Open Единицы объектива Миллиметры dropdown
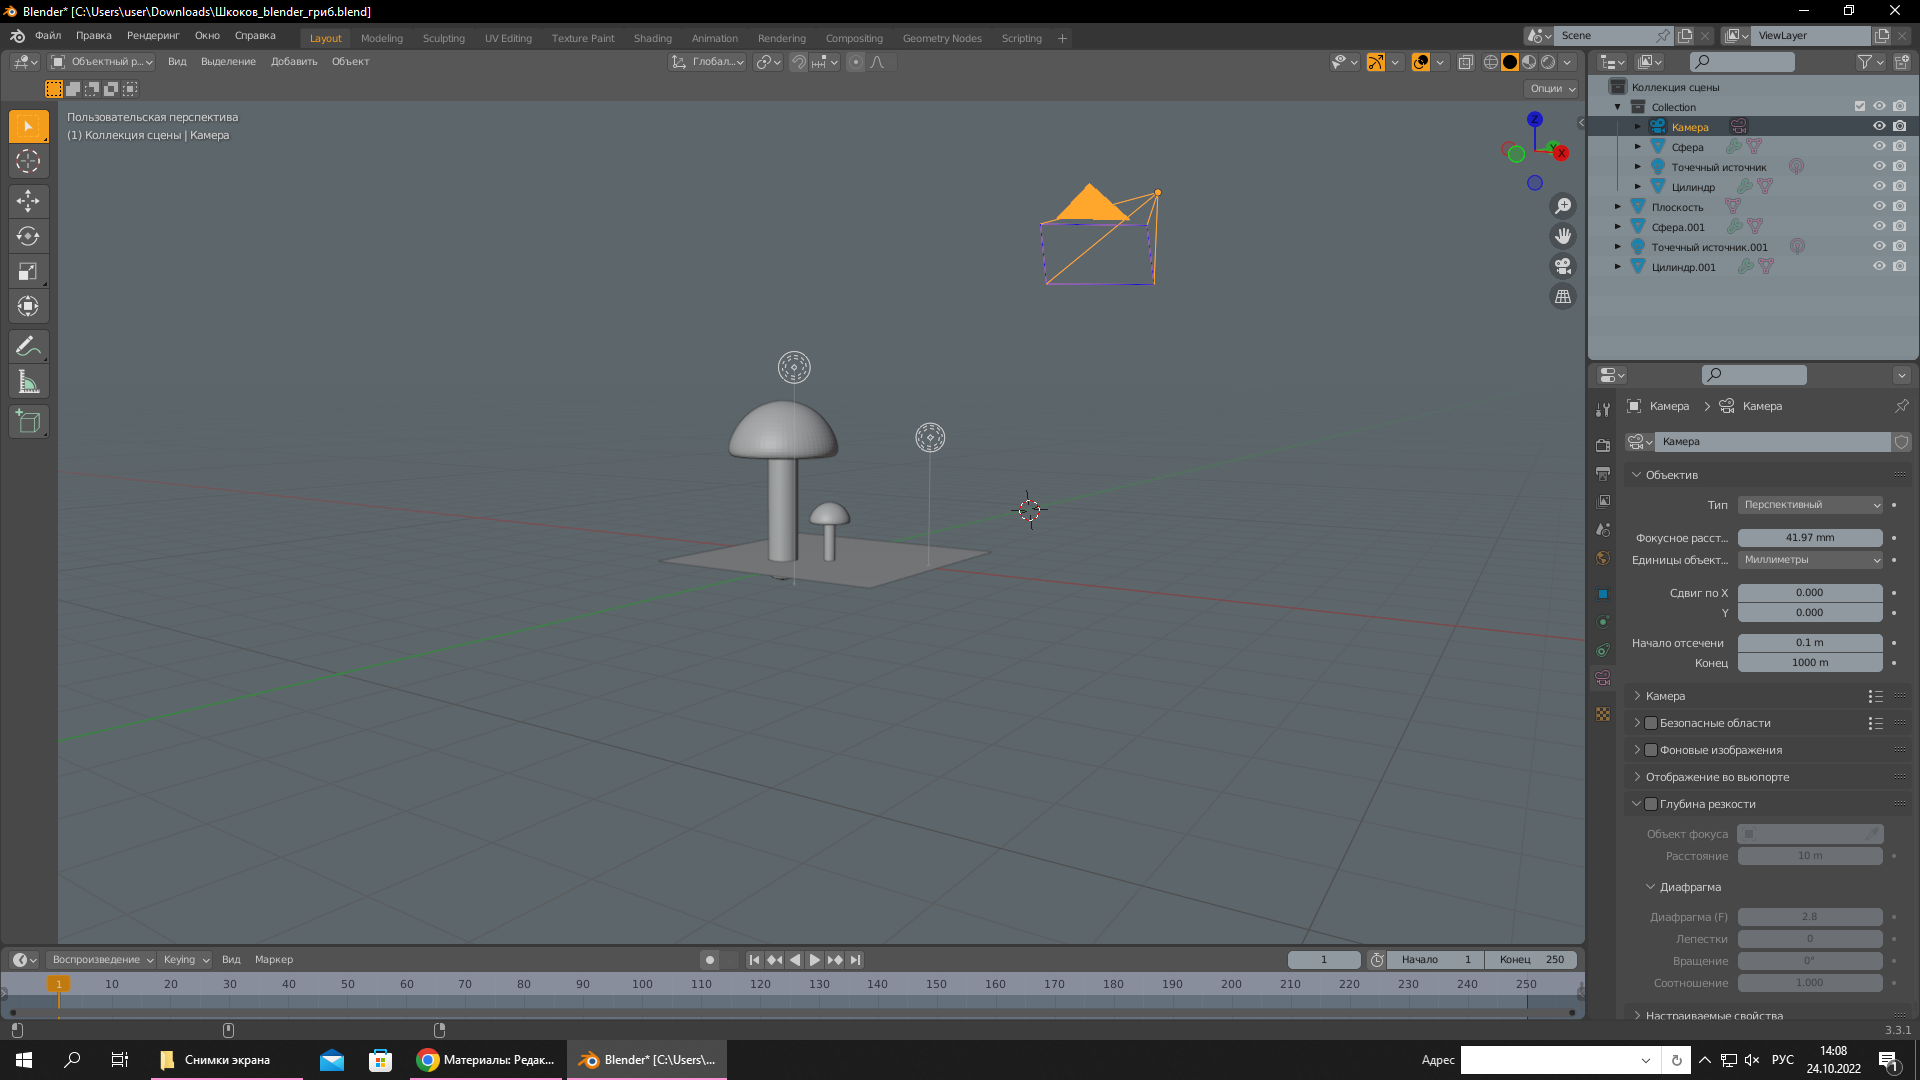Viewport: 1920px width, 1080px height. 1810,560
